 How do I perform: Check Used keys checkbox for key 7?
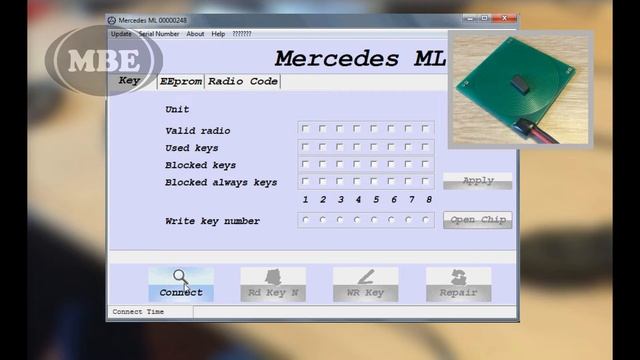tap(408, 147)
